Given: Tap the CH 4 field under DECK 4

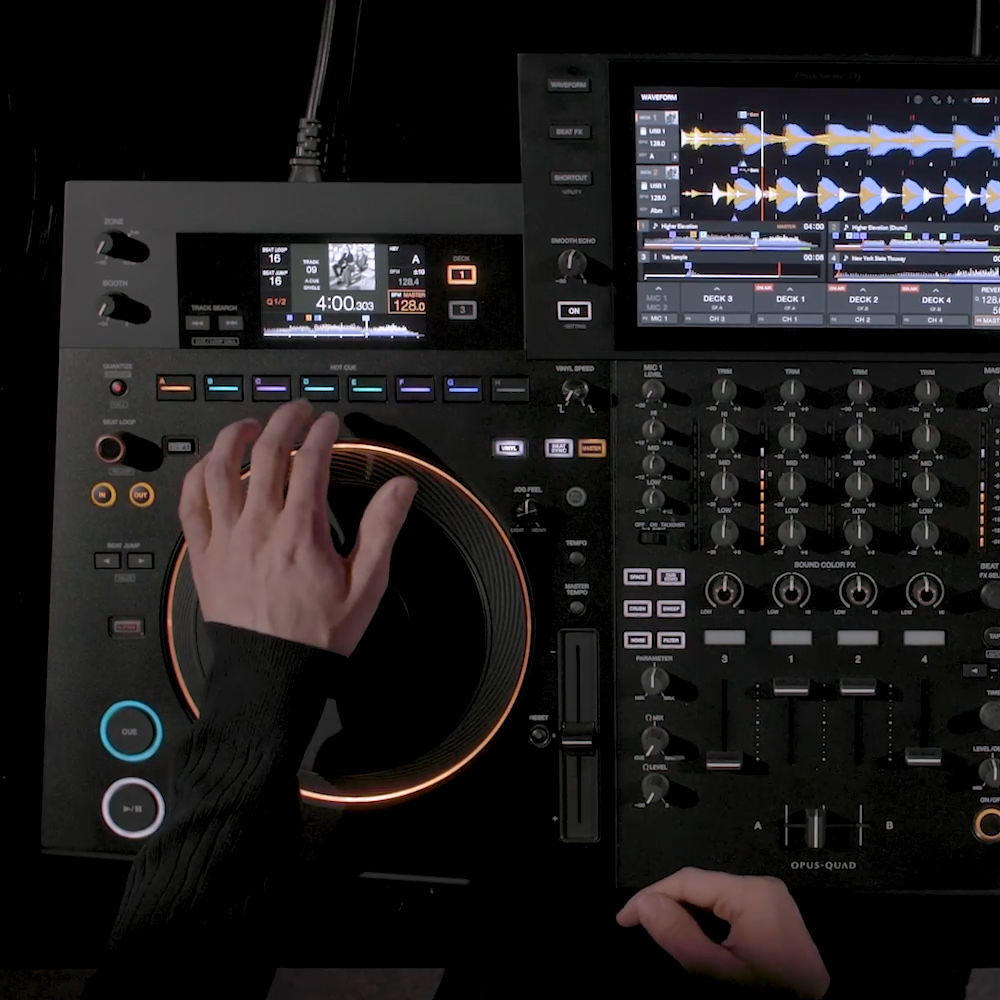Looking at the screenshot, I should point(936,320).
